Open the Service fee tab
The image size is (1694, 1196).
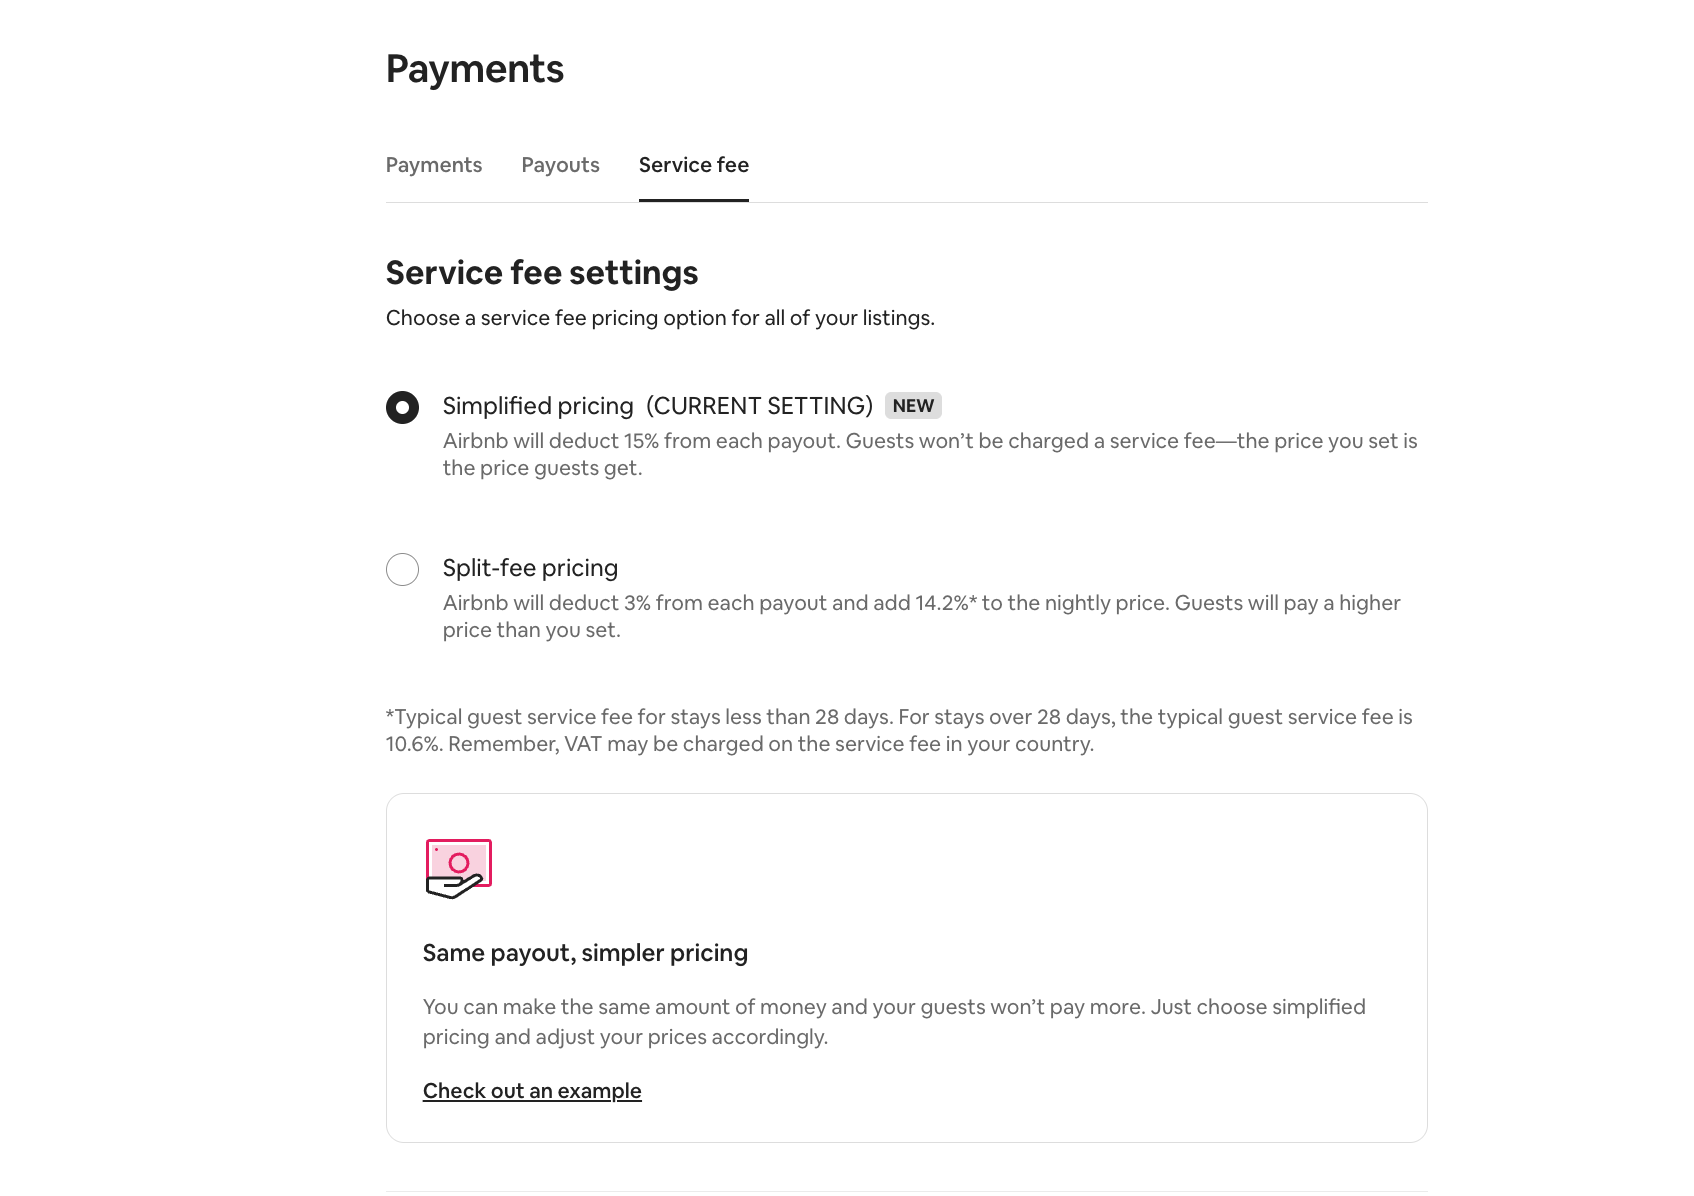[x=694, y=165]
